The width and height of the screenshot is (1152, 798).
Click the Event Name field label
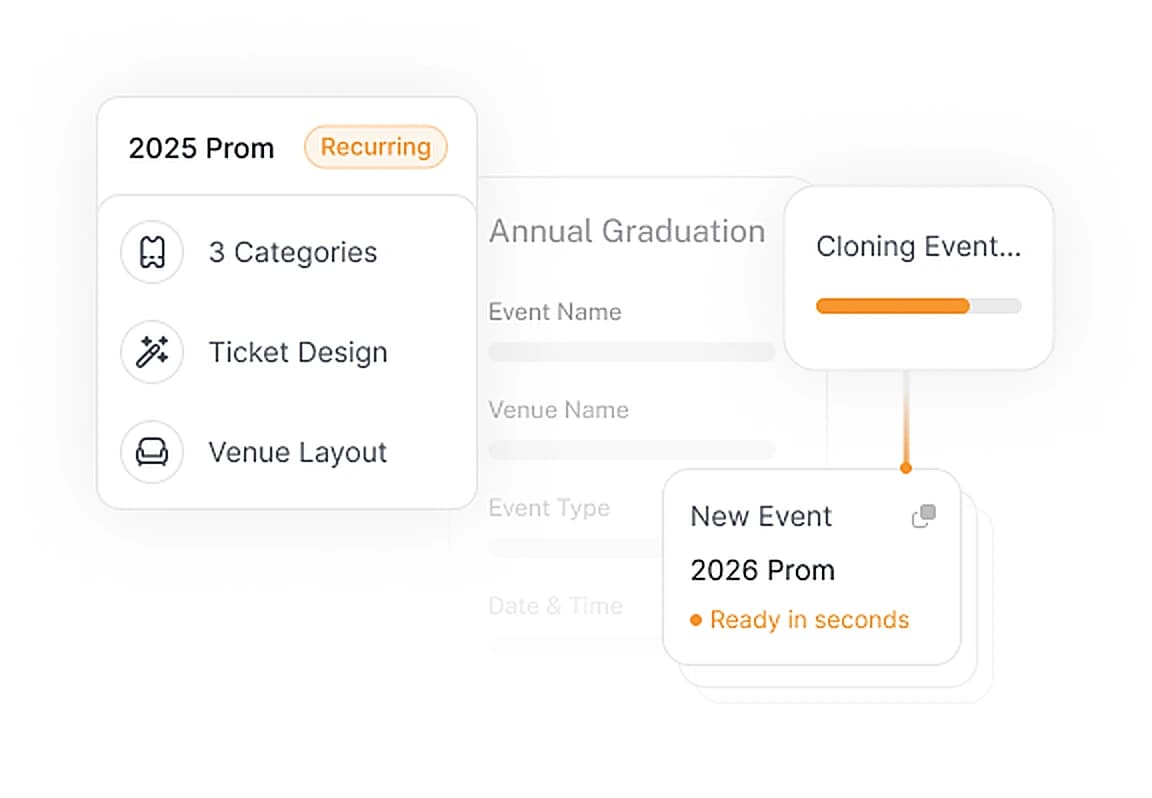pos(555,312)
